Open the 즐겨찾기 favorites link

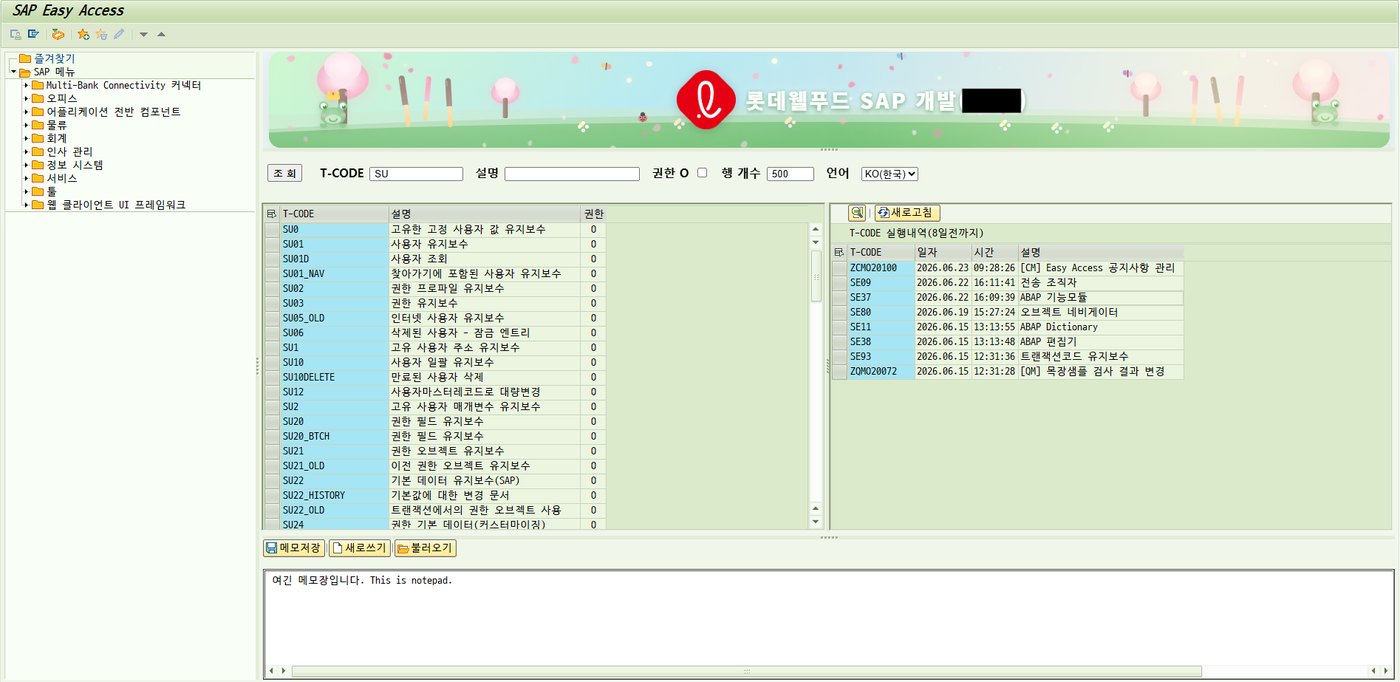54,59
